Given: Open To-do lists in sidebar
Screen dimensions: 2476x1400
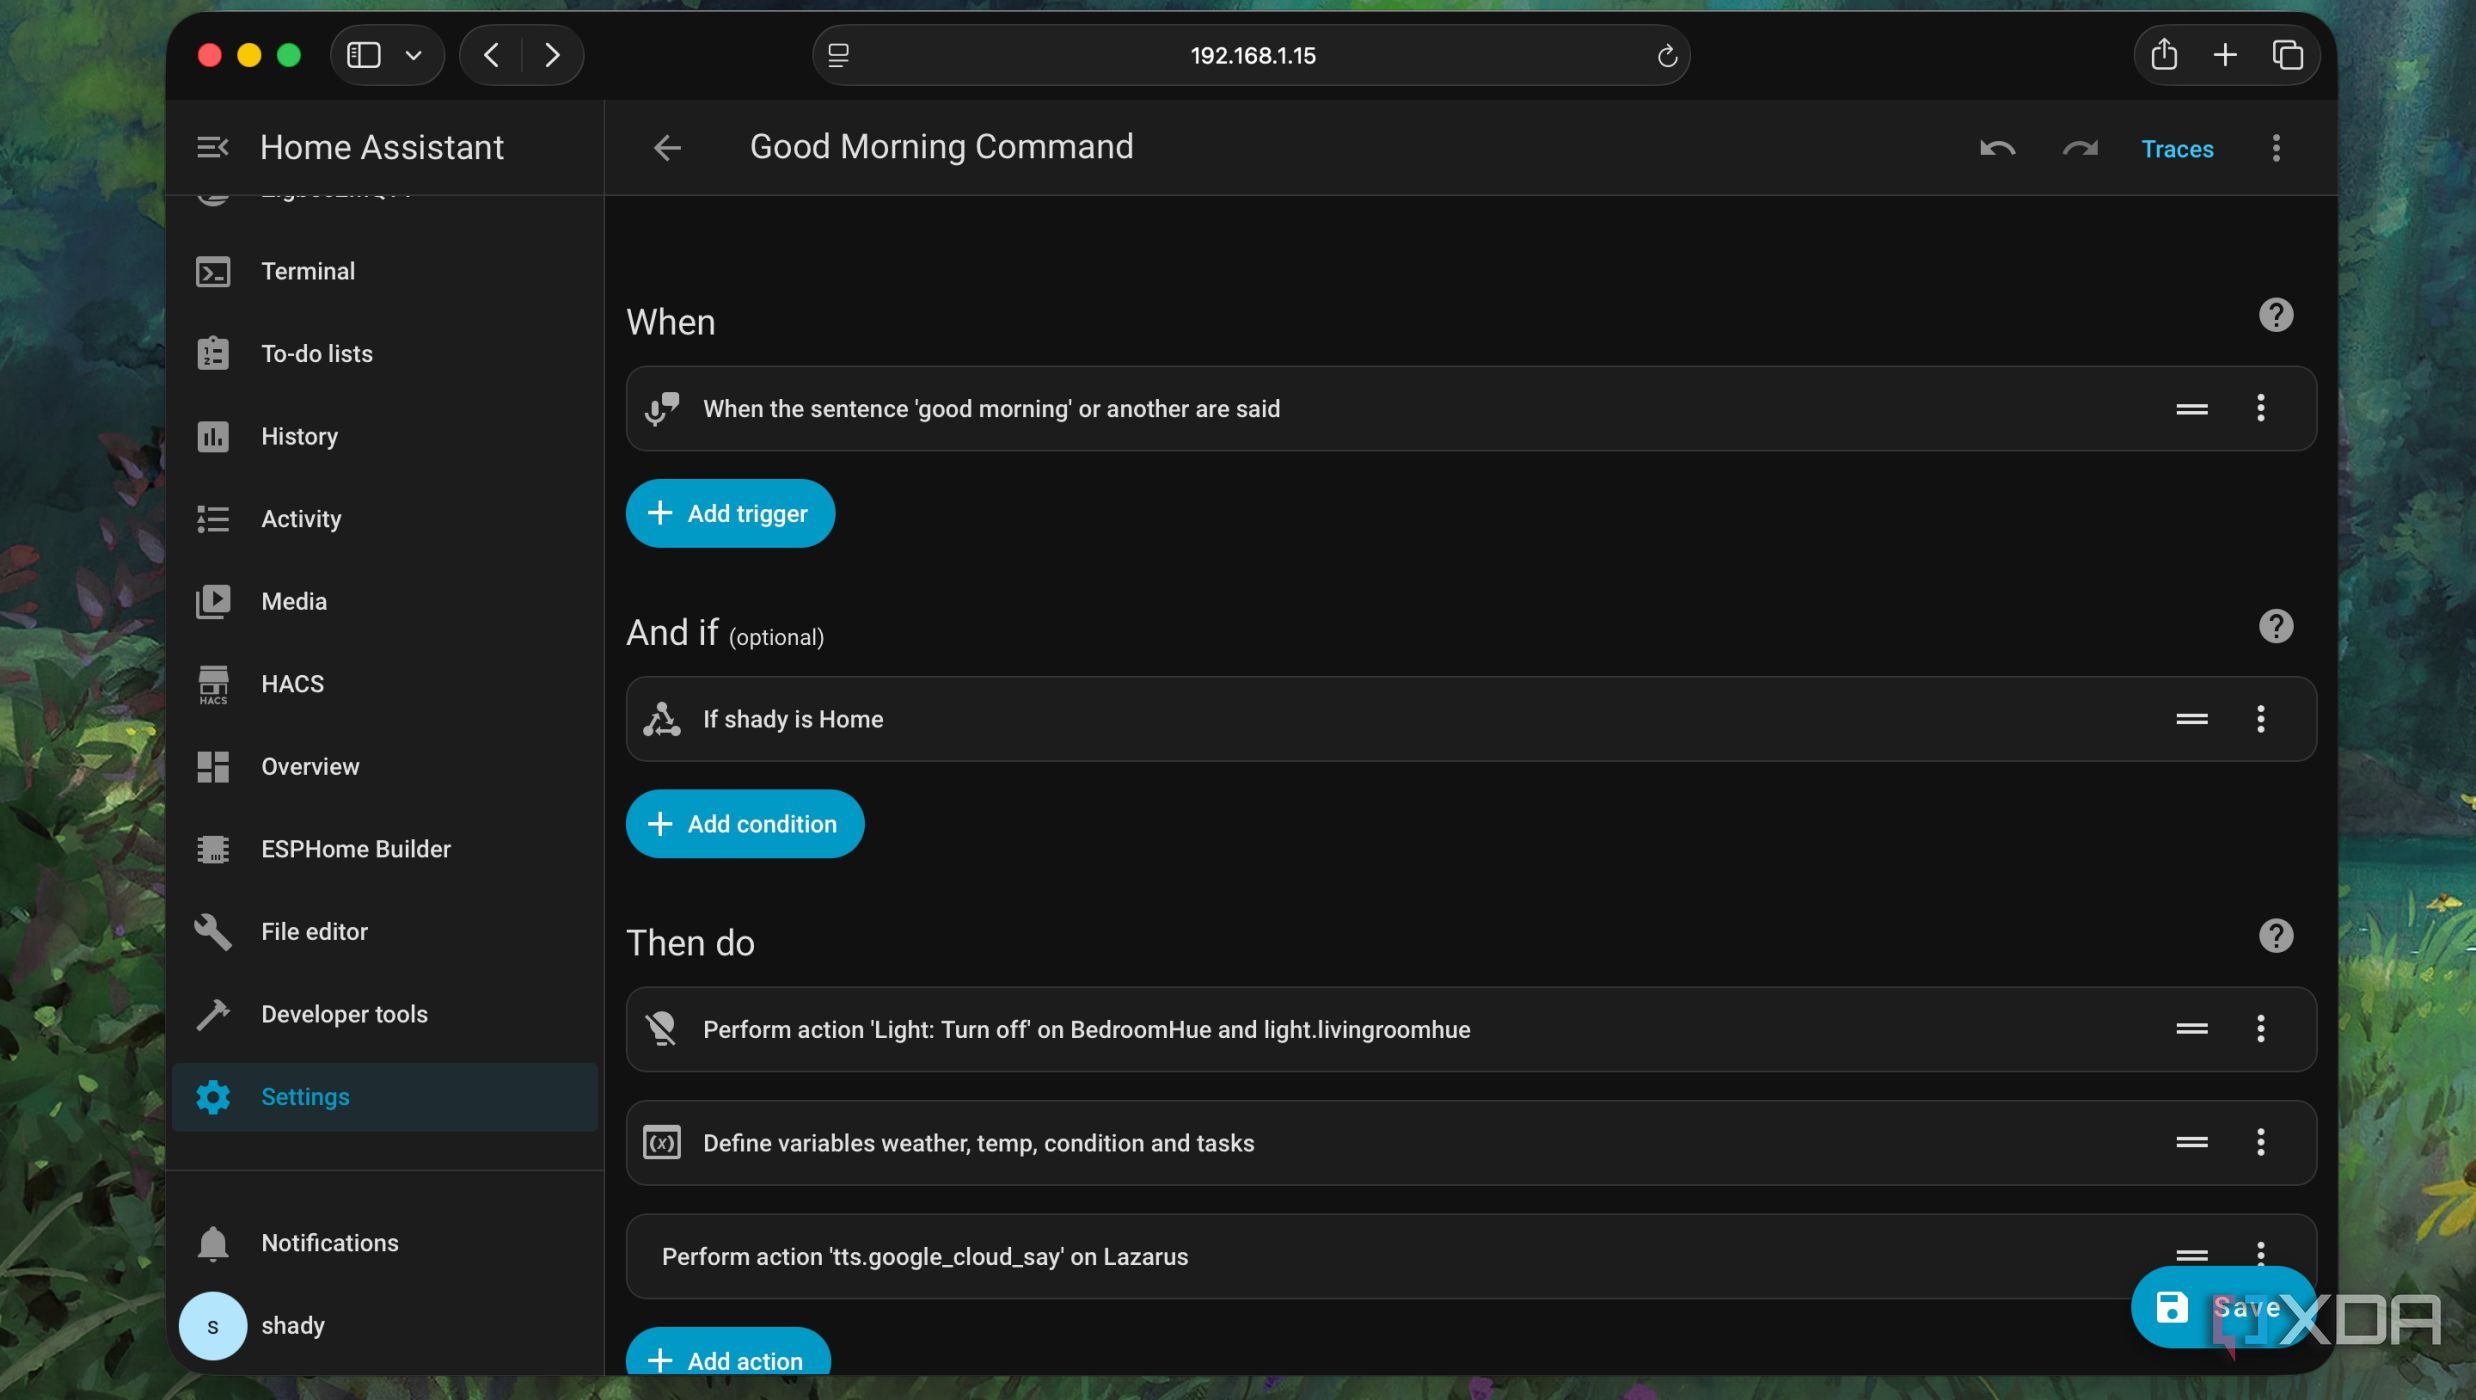Looking at the screenshot, I should tap(384, 354).
